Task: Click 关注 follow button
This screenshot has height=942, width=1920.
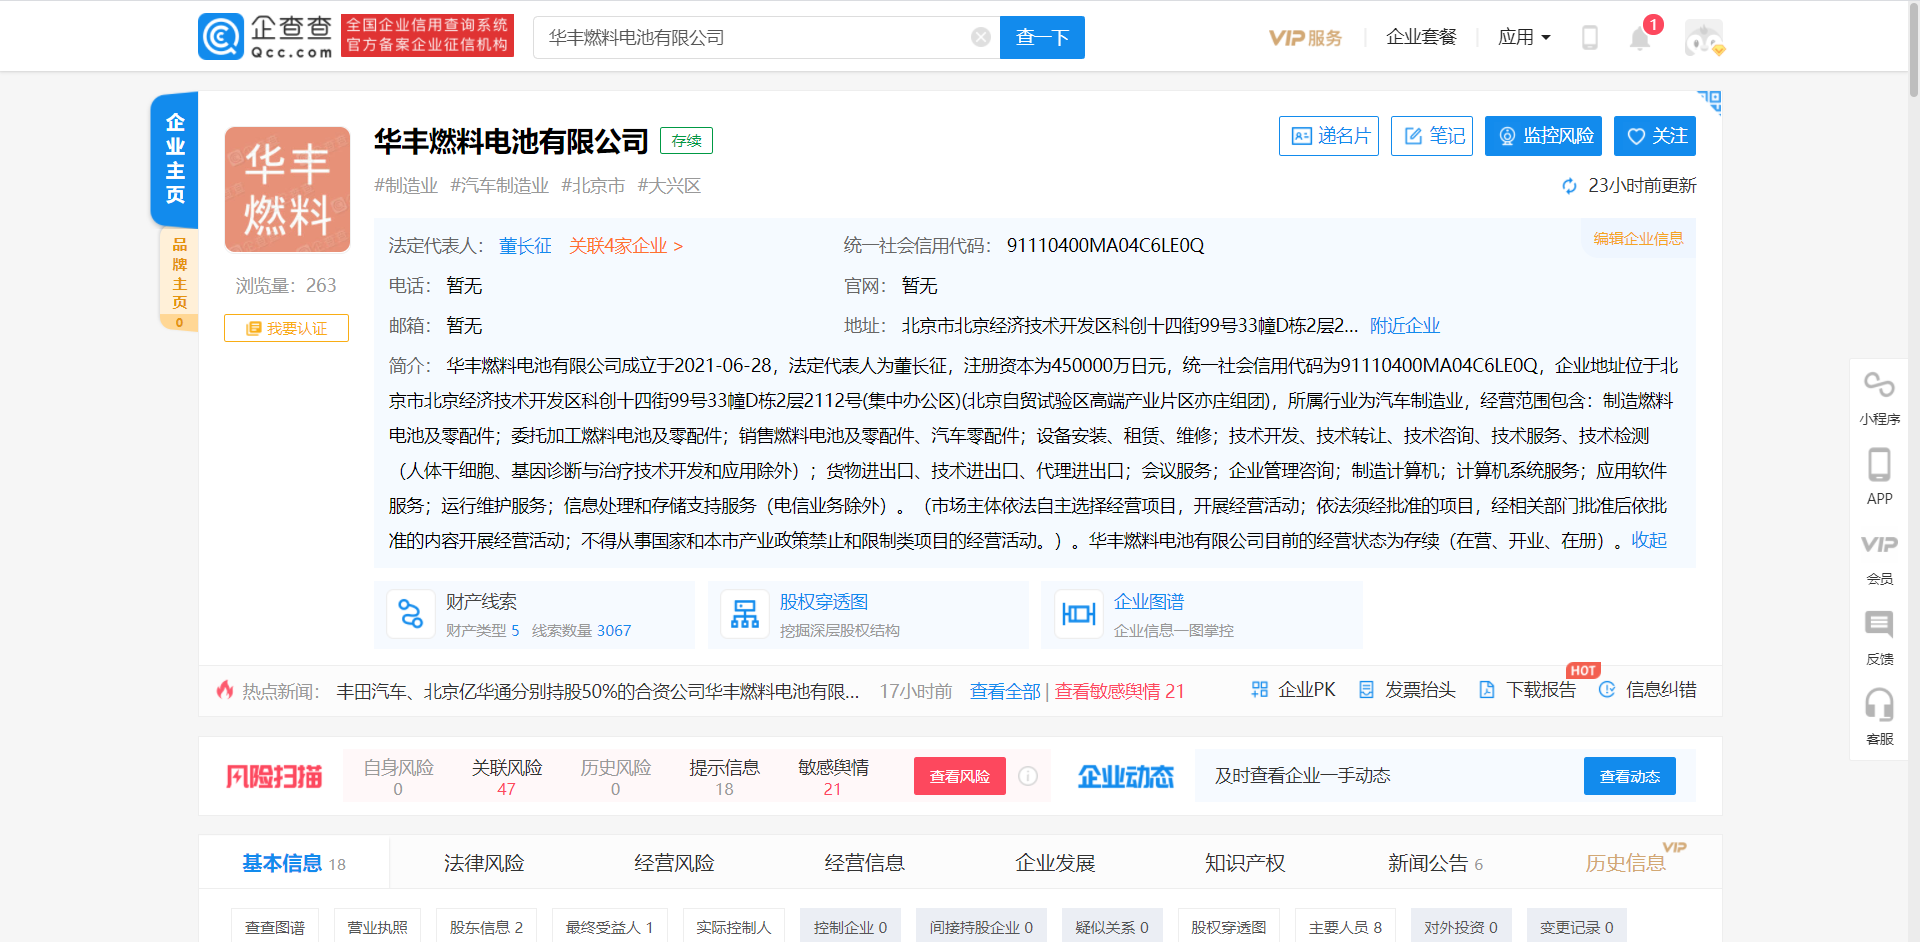Action: point(1655,136)
